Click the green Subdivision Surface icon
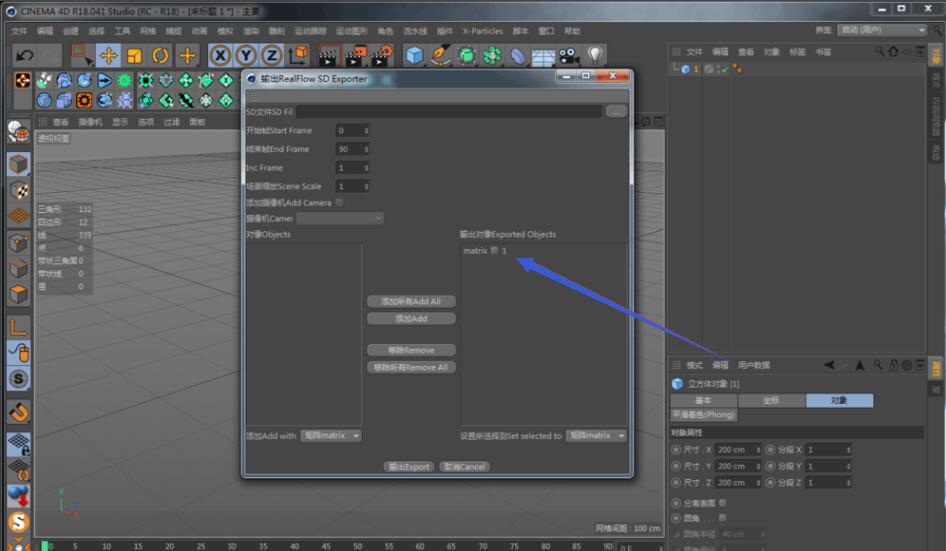Viewport: 946px width, 551px height. pyautogui.click(x=466, y=56)
